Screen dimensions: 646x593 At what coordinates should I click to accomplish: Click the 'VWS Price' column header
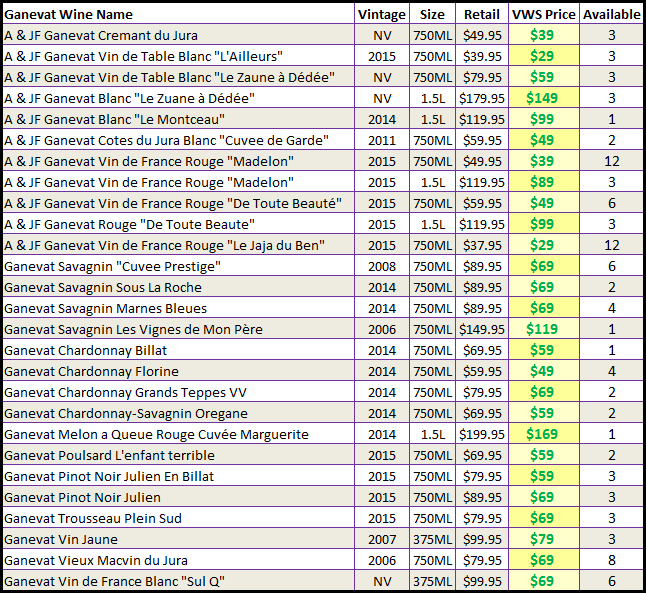544,14
